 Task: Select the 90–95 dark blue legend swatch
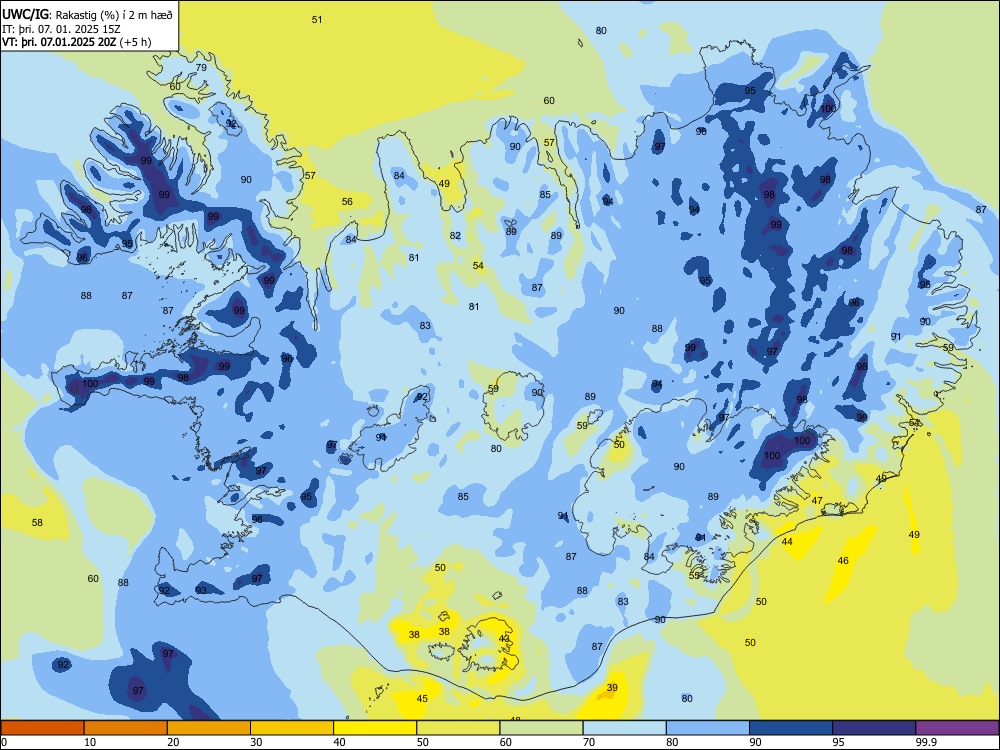(x=791, y=728)
